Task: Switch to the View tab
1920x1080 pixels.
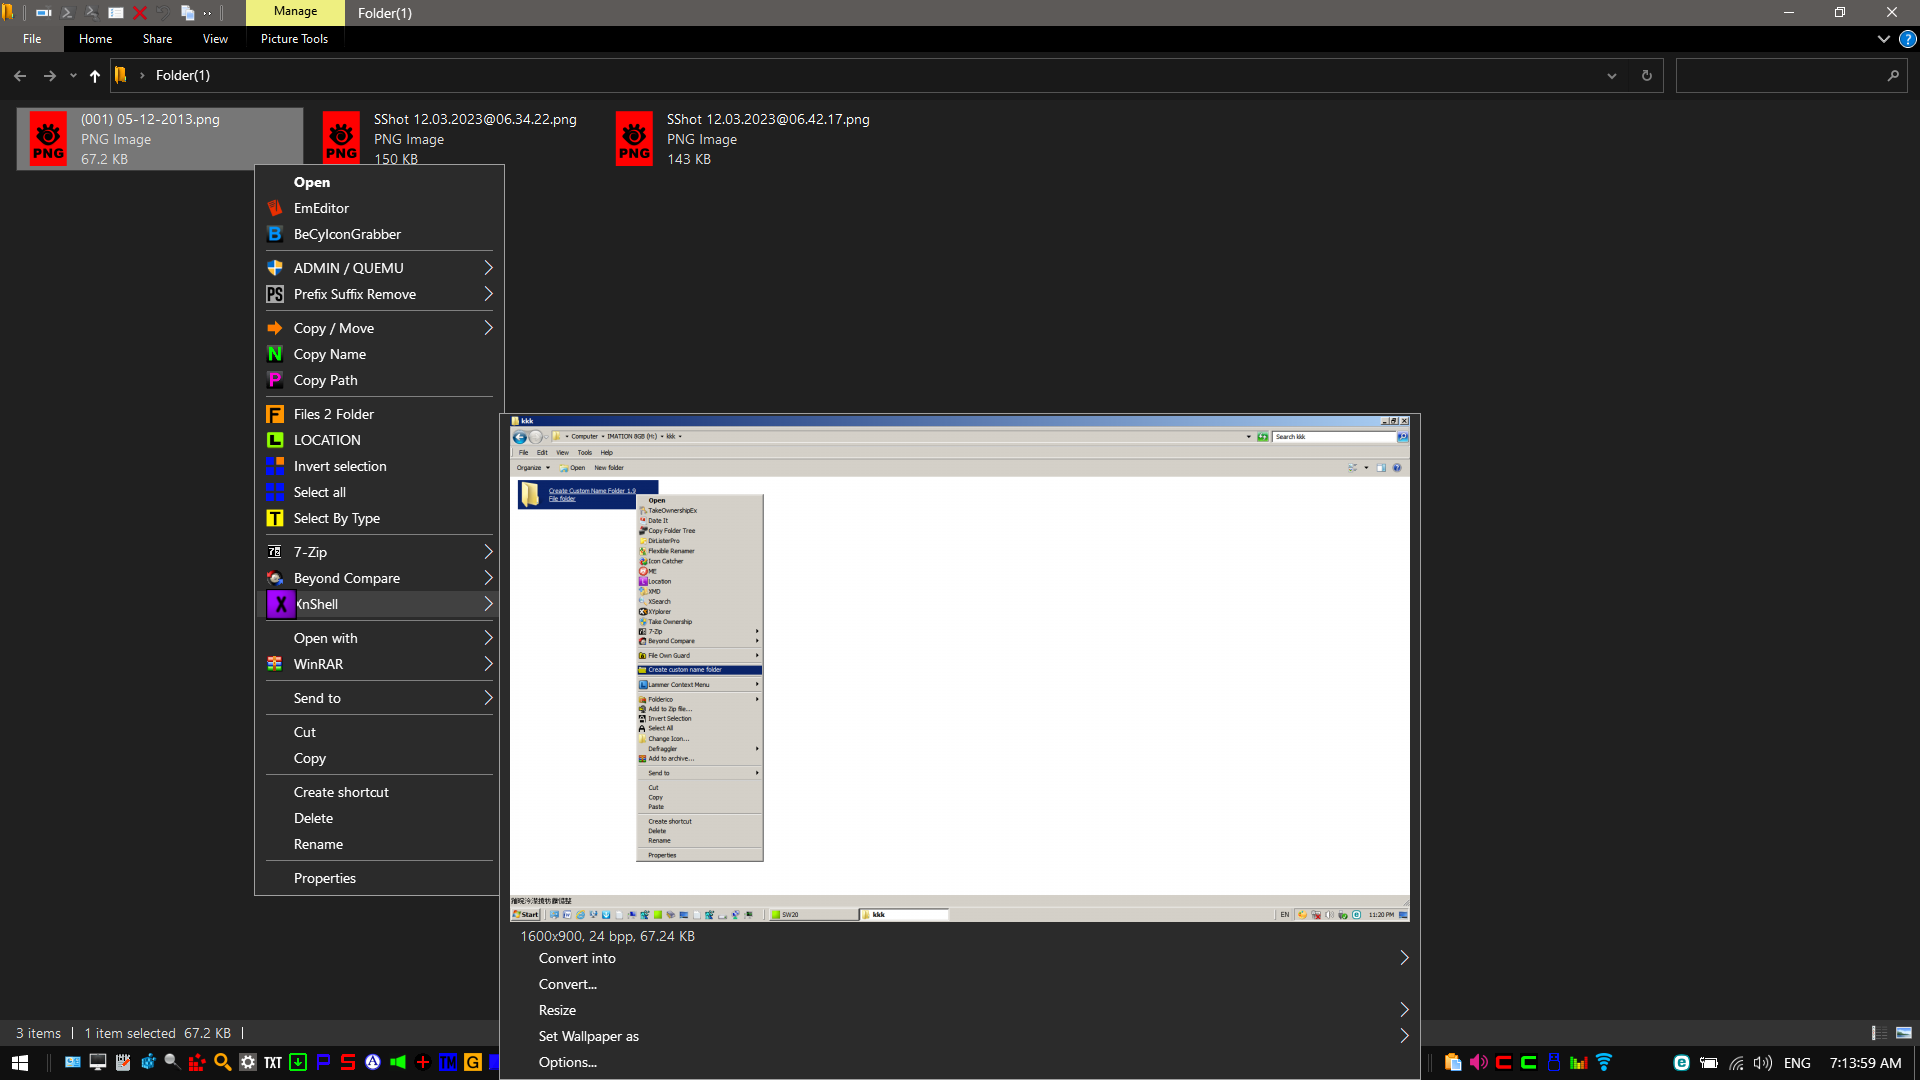Action: click(214, 39)
